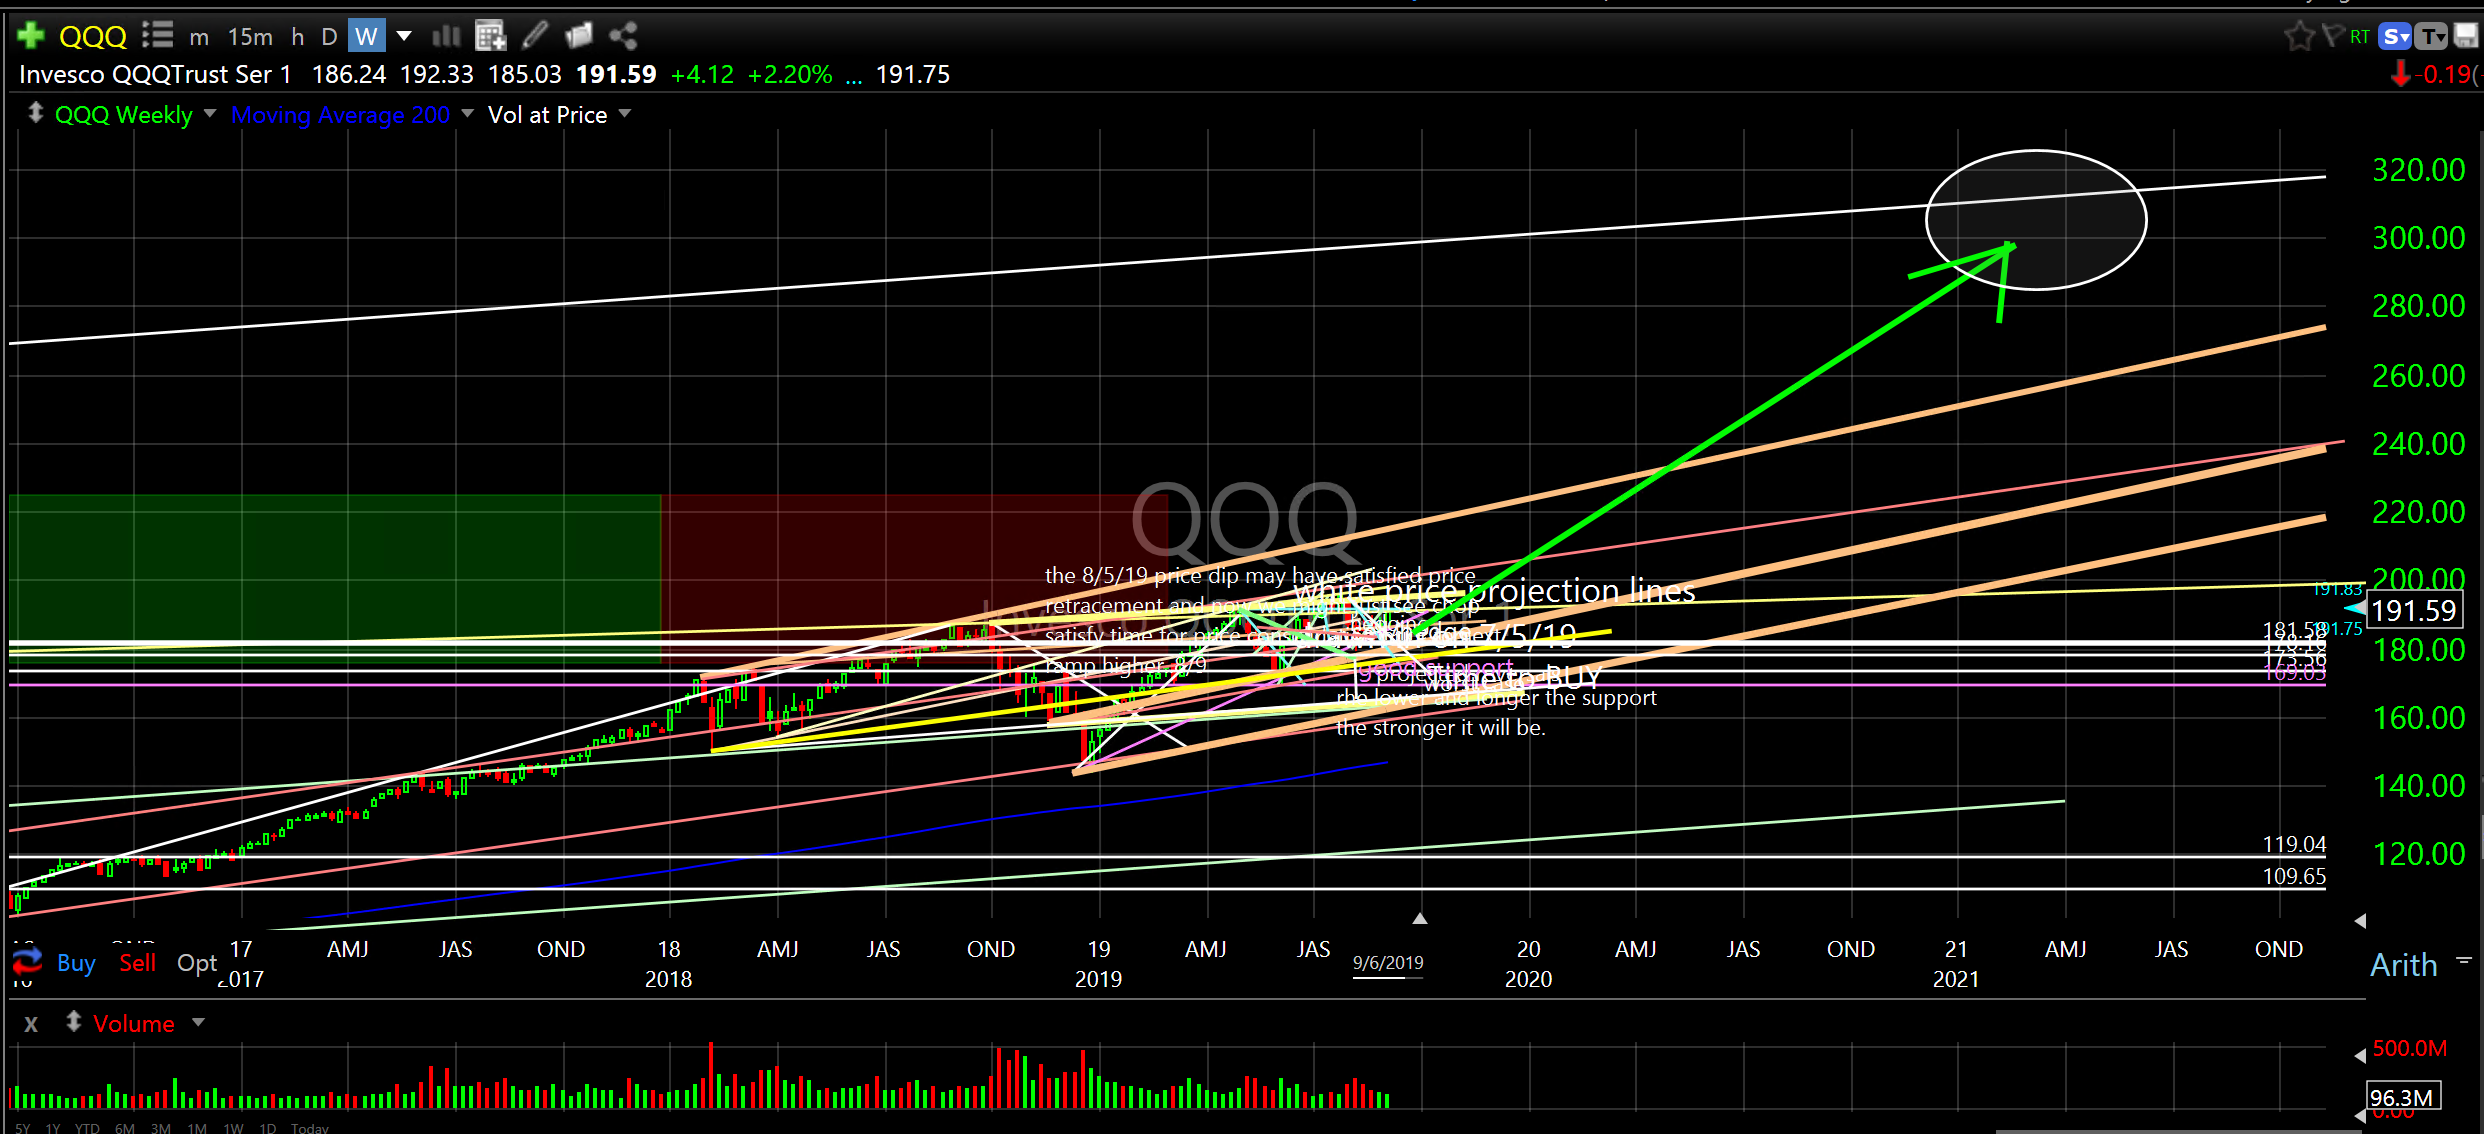Expand Moving Average 200 dropdown arrow

click(467, 114)
